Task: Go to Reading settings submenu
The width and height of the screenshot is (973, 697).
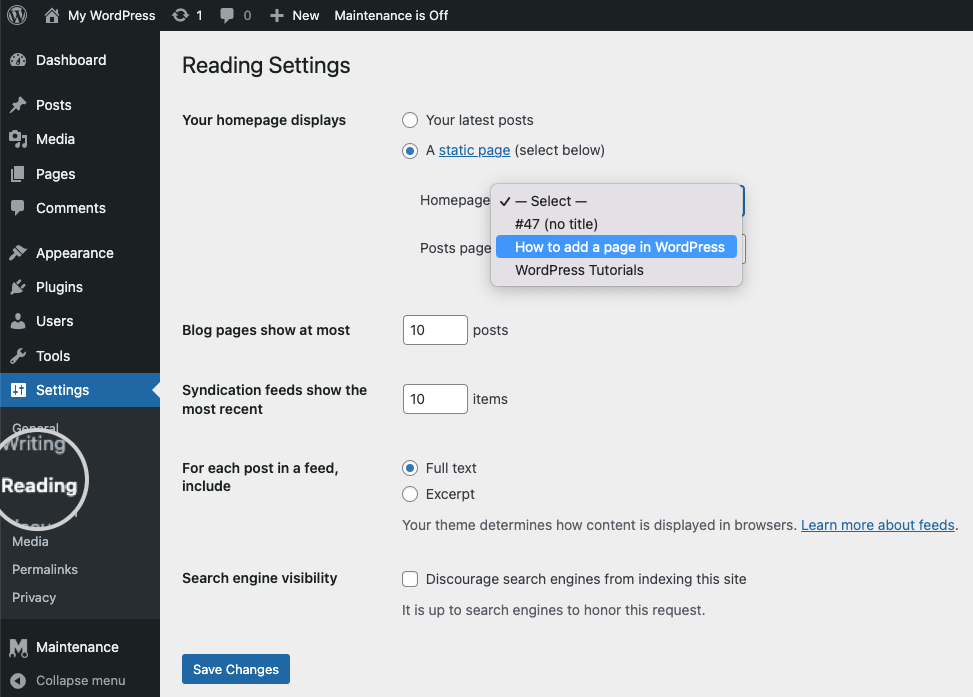Action: [x=39, y=485]
